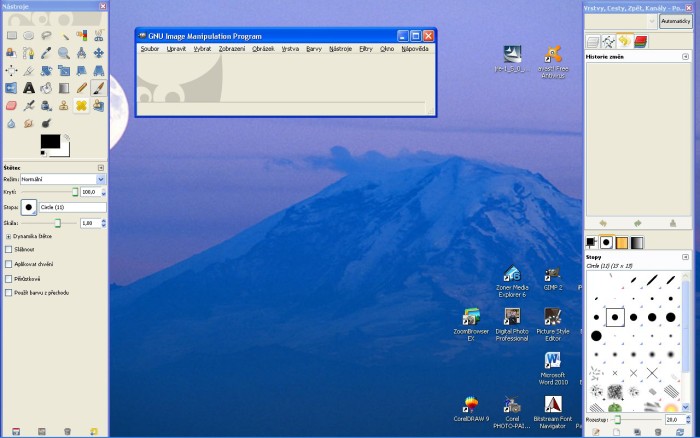700x438 pixels.
Task: Reset colors to default black and white
Action: point(43,154)
